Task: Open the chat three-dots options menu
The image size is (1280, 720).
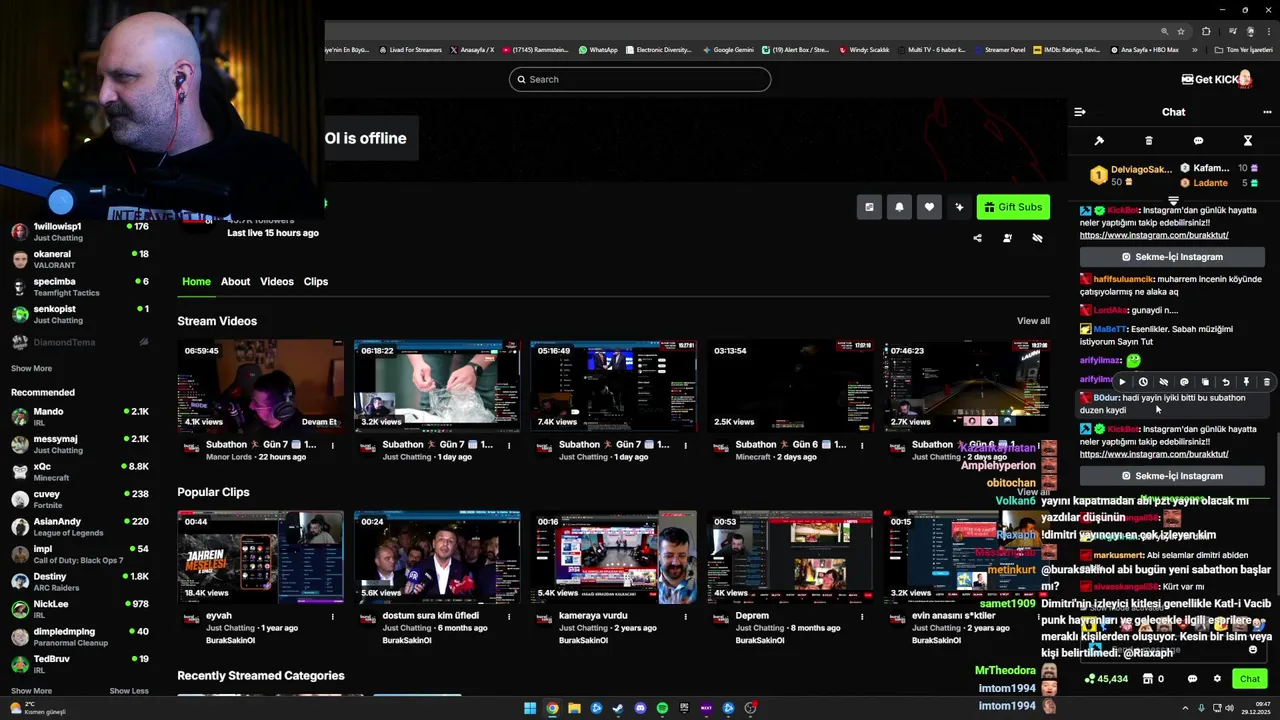Action: coord(1267,112)
